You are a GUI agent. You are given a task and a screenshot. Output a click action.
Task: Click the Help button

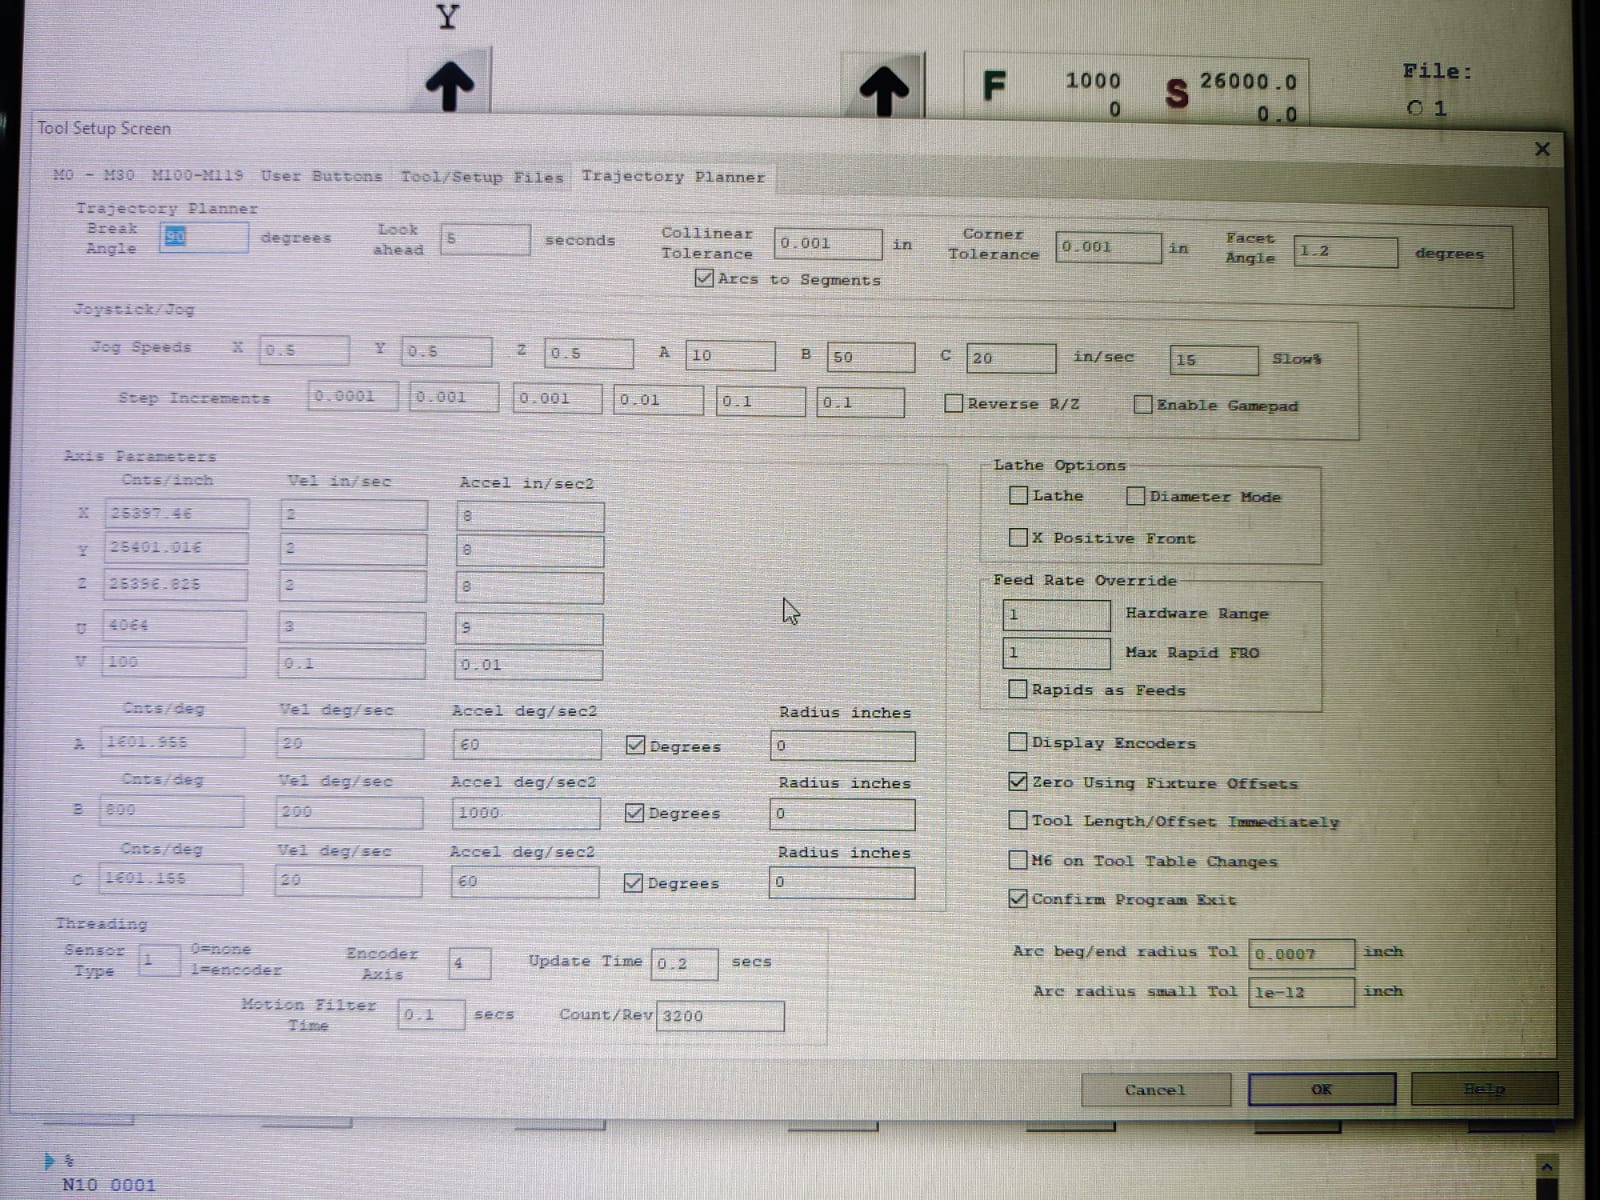coord(1484,1089)
